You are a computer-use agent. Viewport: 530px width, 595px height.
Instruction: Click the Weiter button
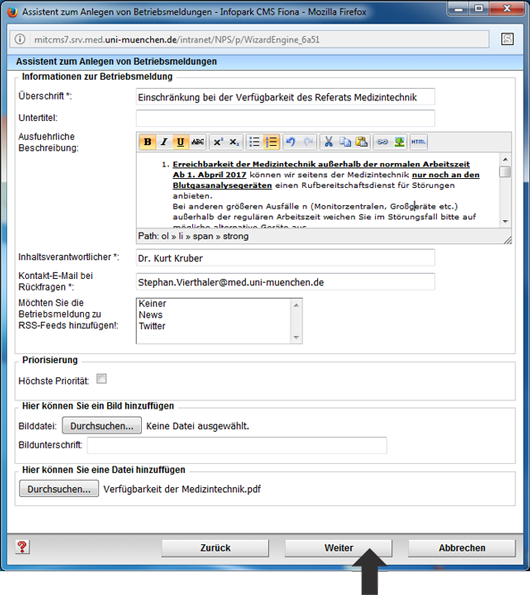[338, 548]
